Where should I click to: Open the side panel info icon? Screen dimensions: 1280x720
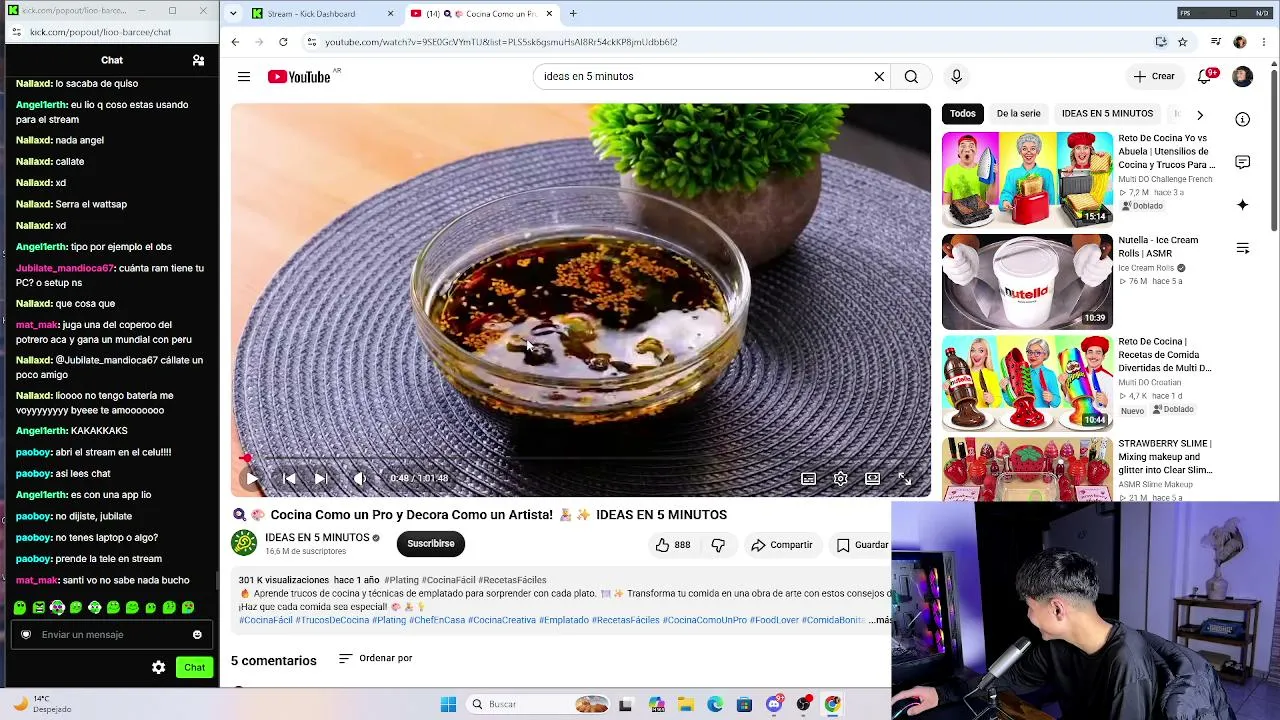tap(1242, 119)
